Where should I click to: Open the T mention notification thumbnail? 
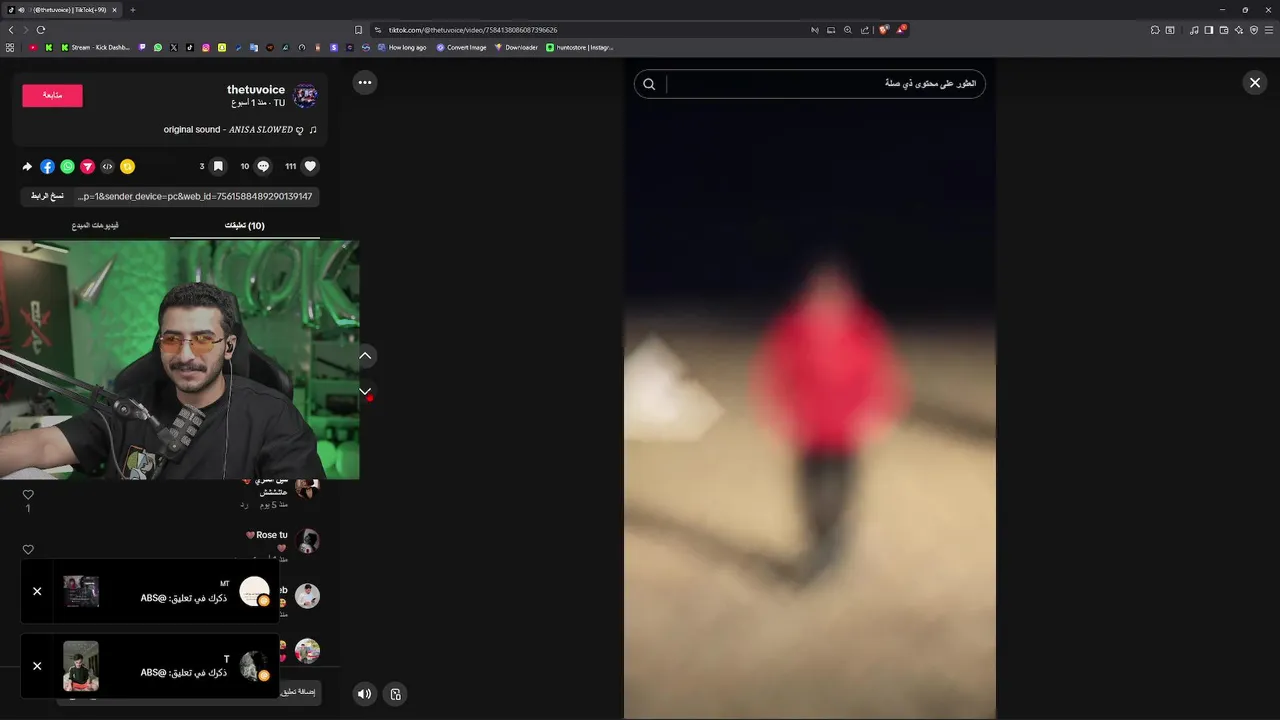(x=81, y=666)
